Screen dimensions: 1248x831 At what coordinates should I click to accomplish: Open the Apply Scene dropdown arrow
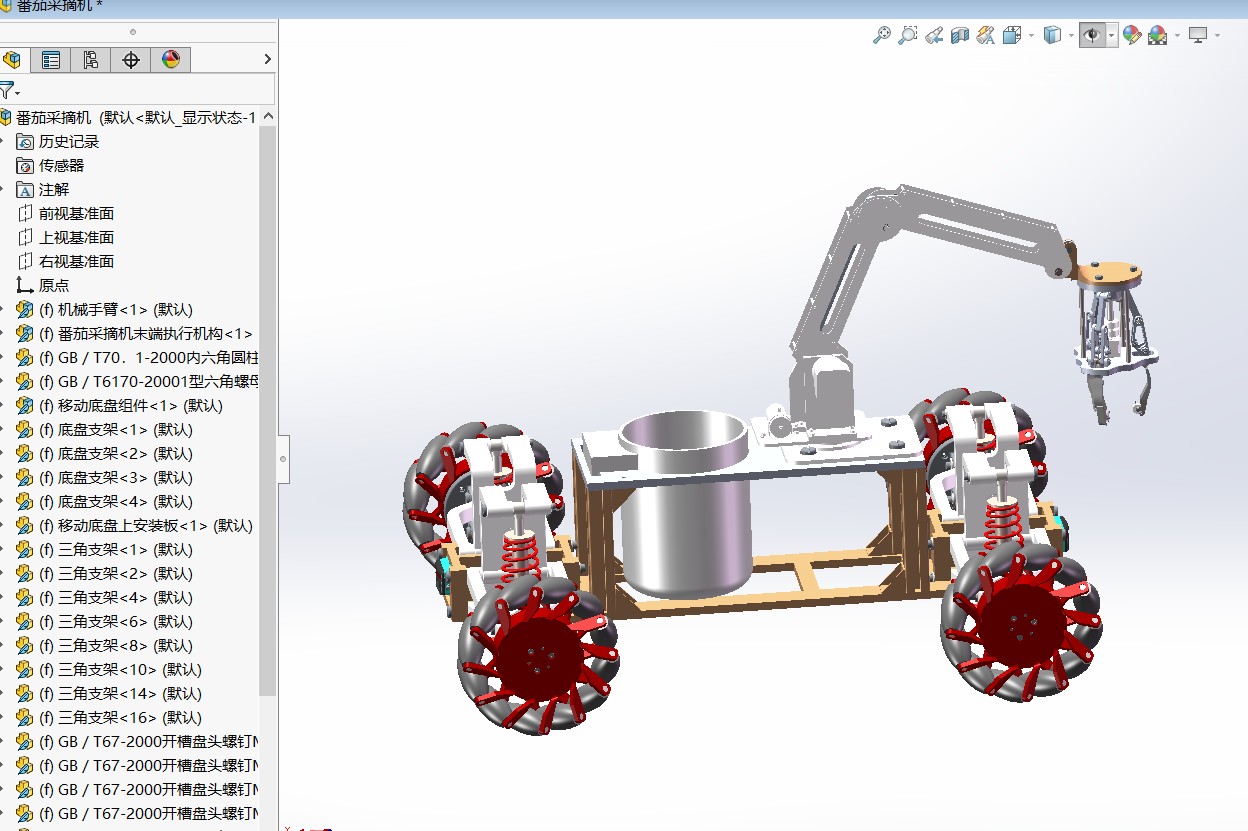1177,36
